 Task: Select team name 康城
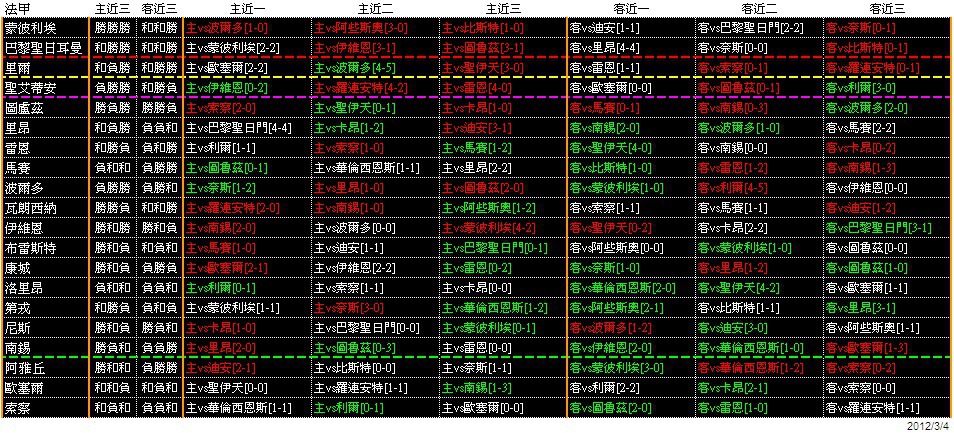[16, 269]
